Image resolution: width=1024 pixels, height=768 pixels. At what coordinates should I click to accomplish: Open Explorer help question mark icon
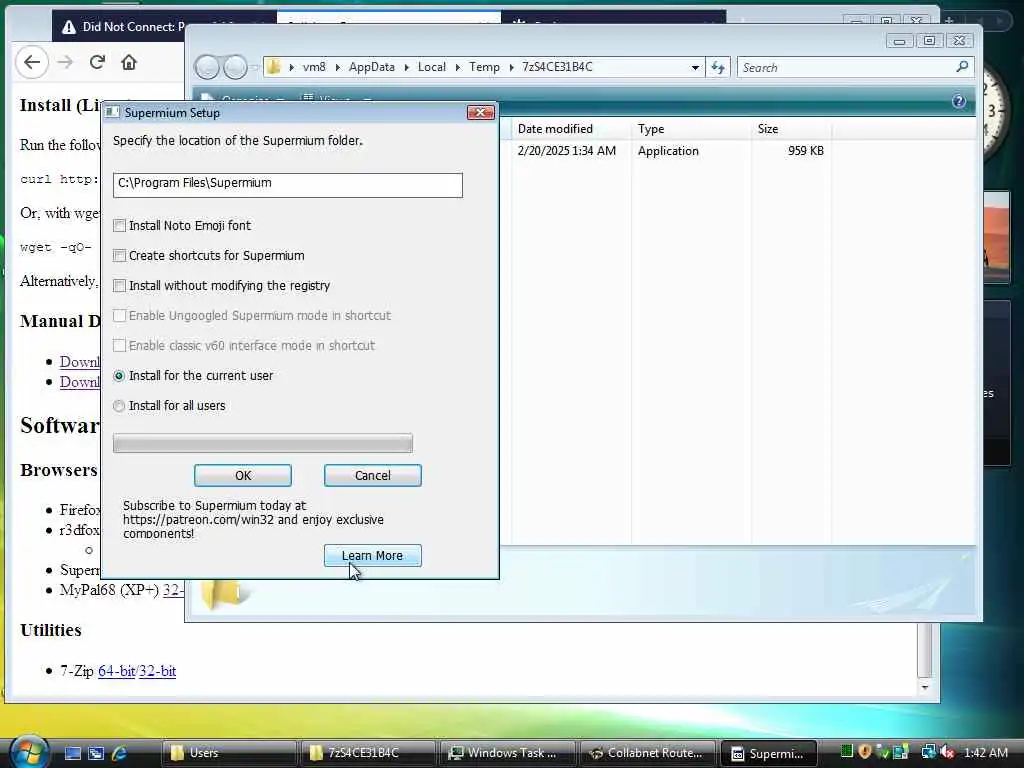coord(959,101)
